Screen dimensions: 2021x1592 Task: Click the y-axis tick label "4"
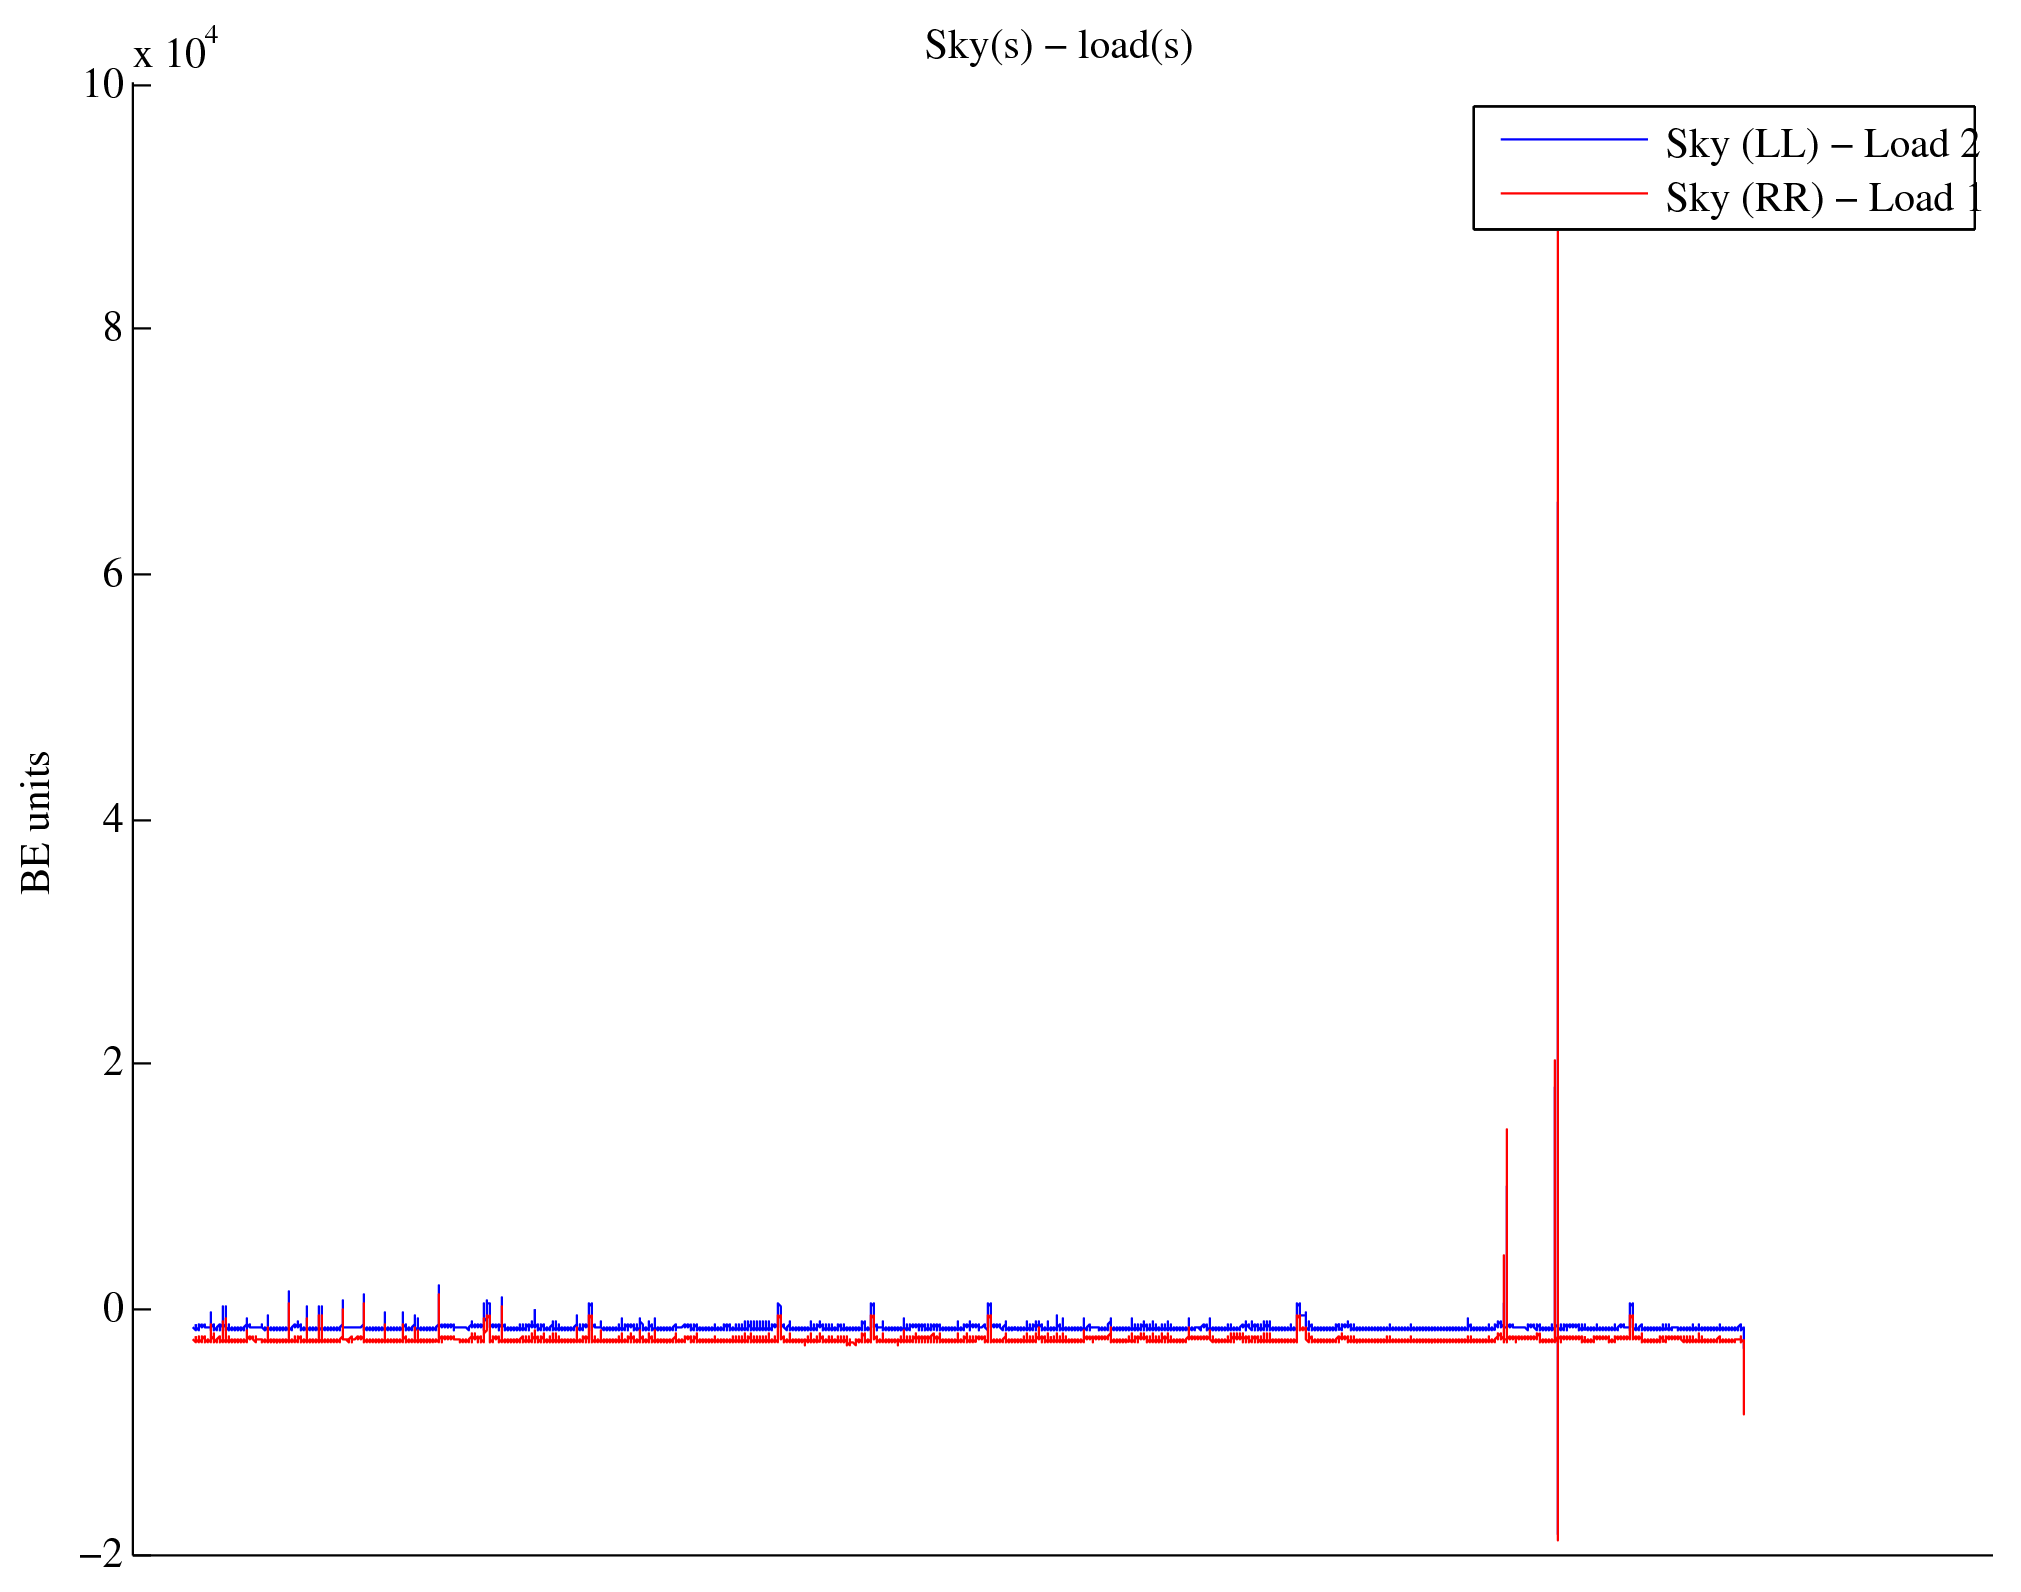pos(113,819)
